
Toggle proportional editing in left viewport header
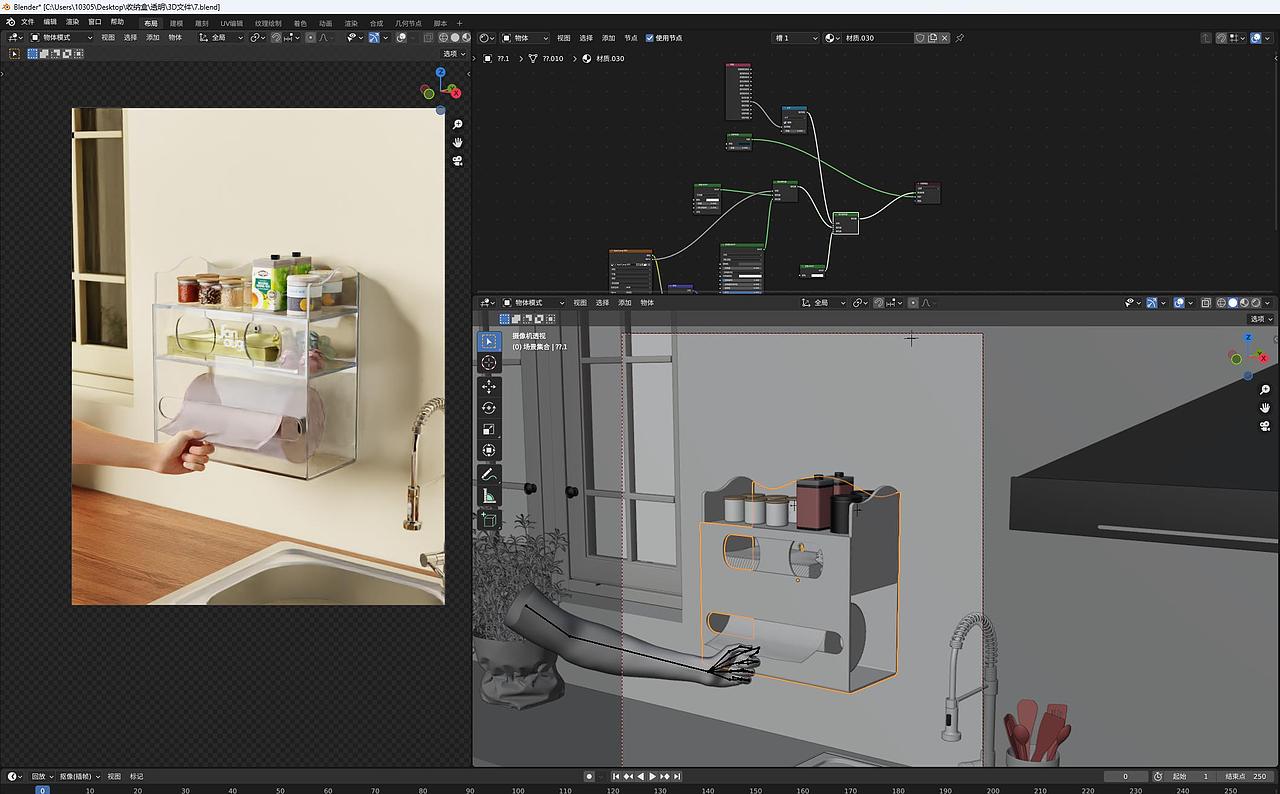(x=310, y=37)
